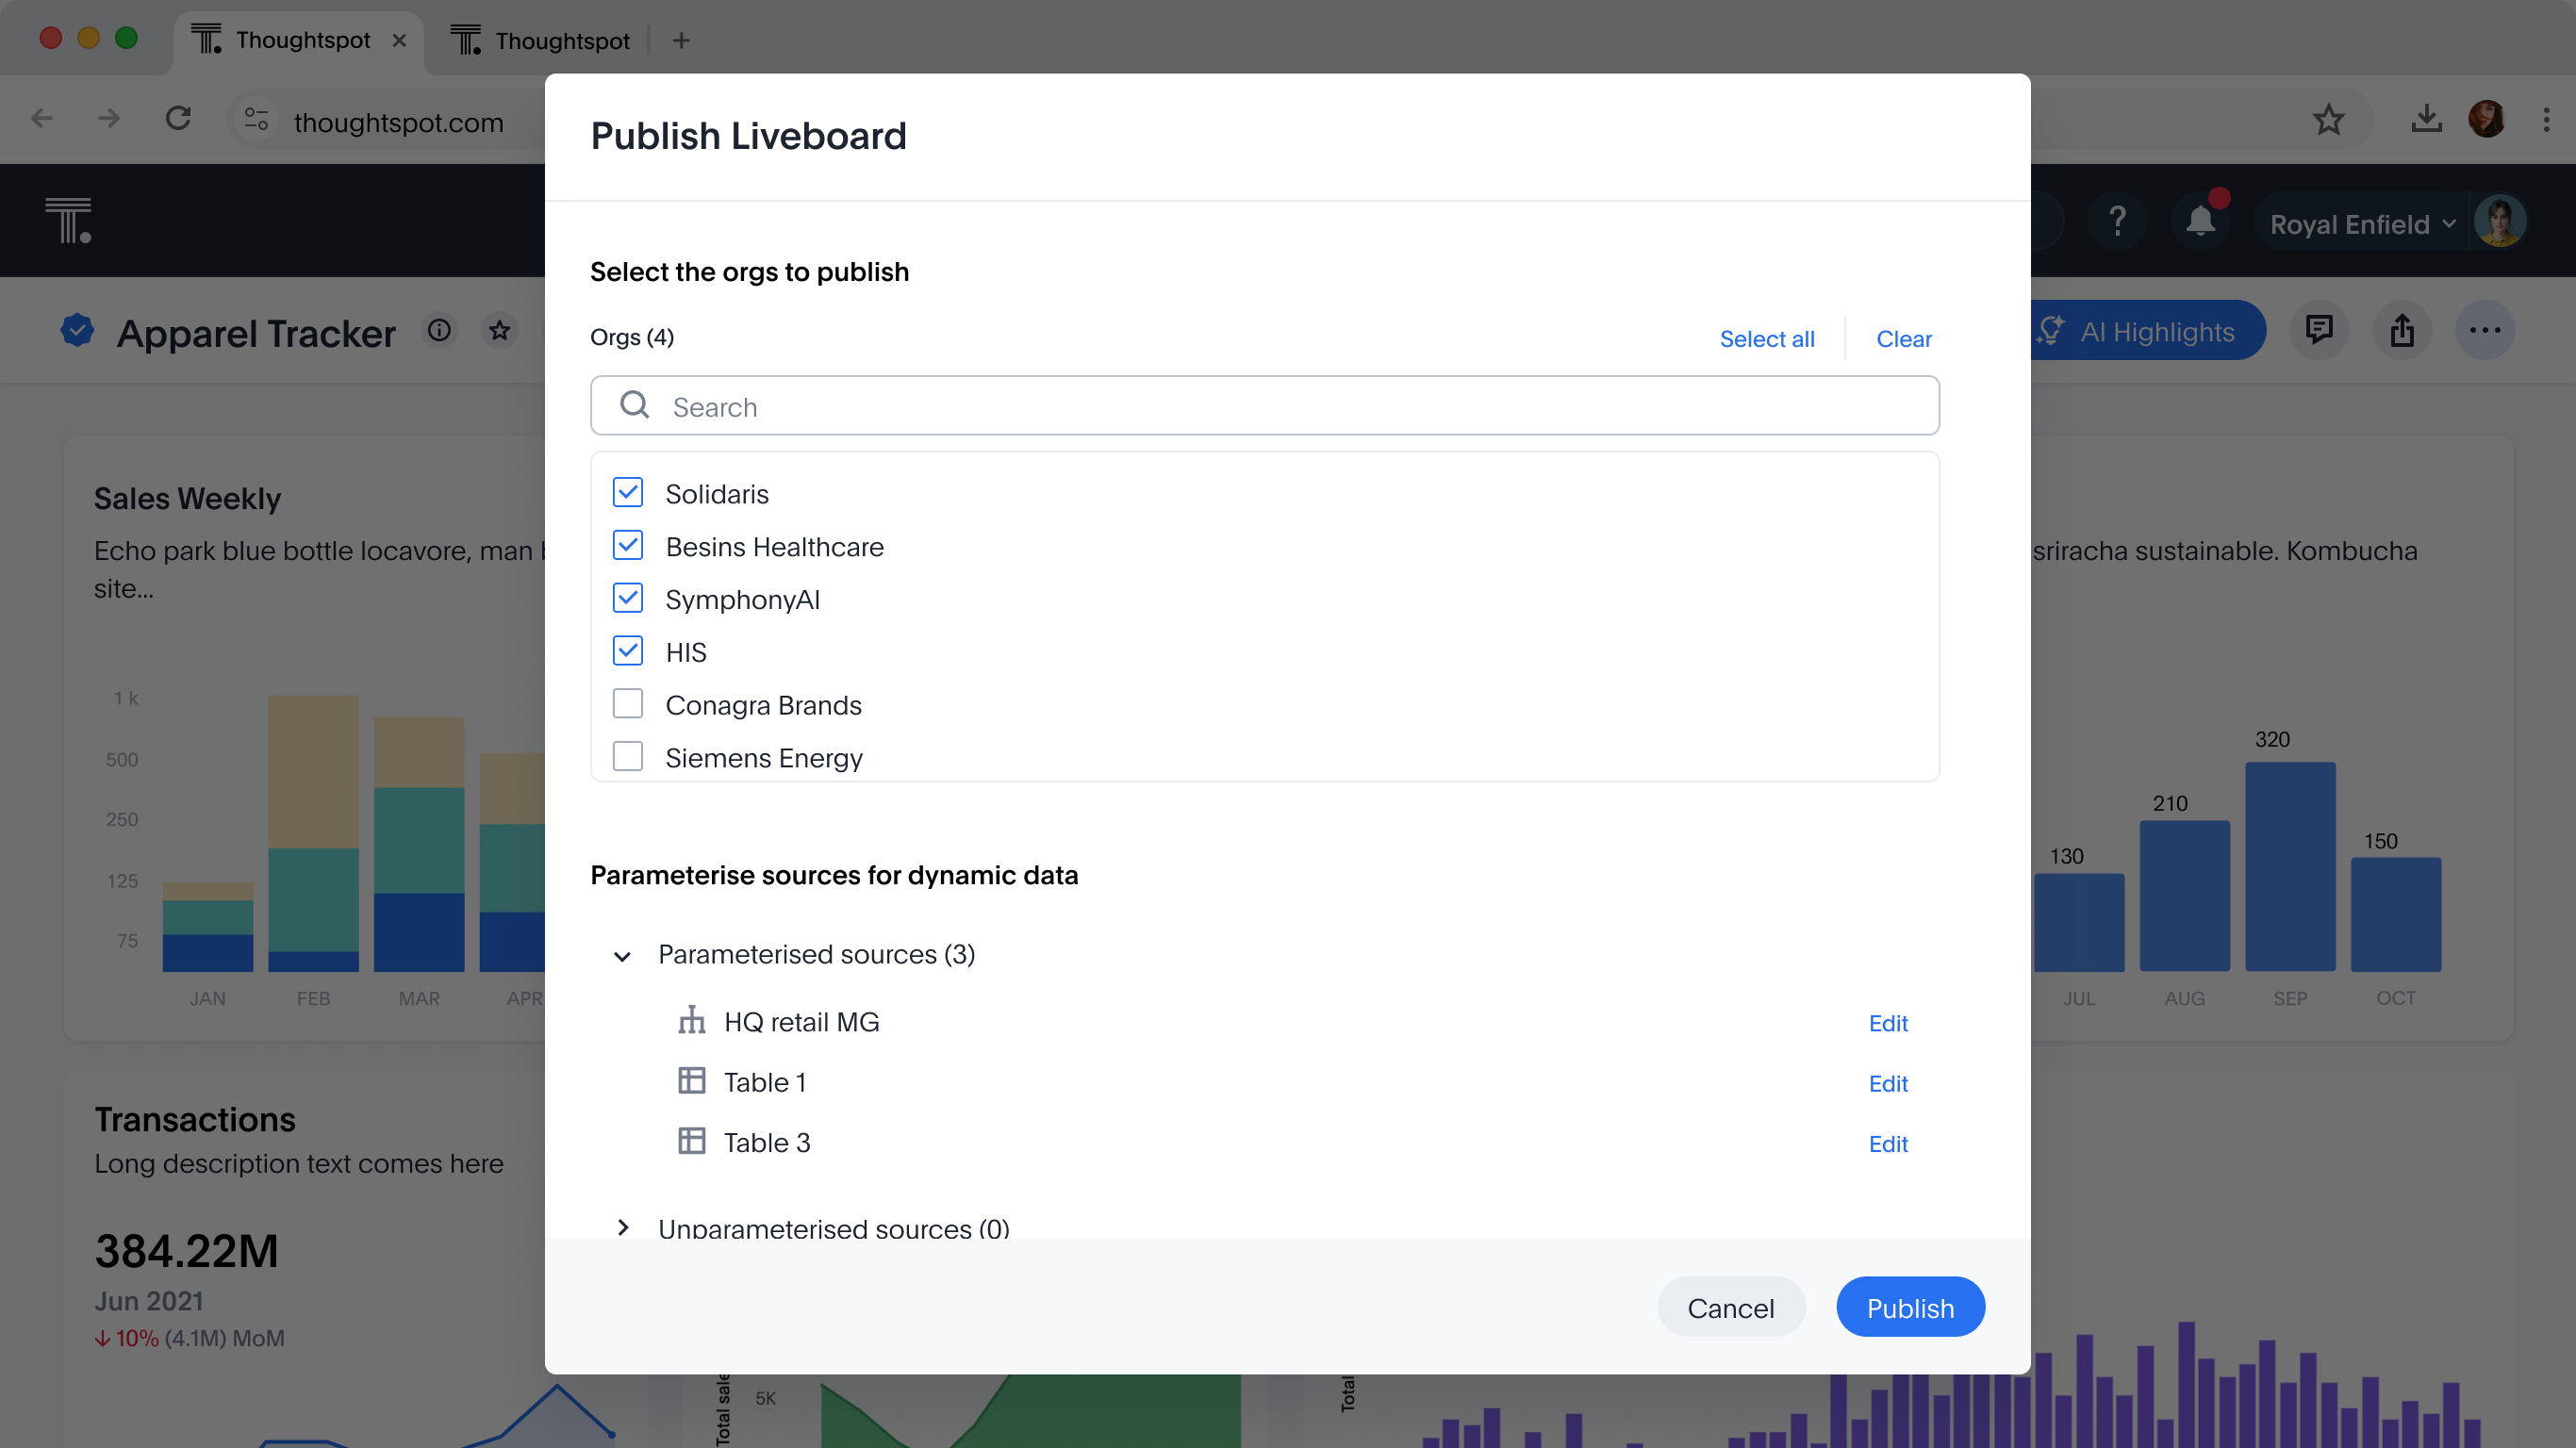The height and width of the screenshot is (1448, 2576).
Task: Reload the current page
Action: point(178,119)
